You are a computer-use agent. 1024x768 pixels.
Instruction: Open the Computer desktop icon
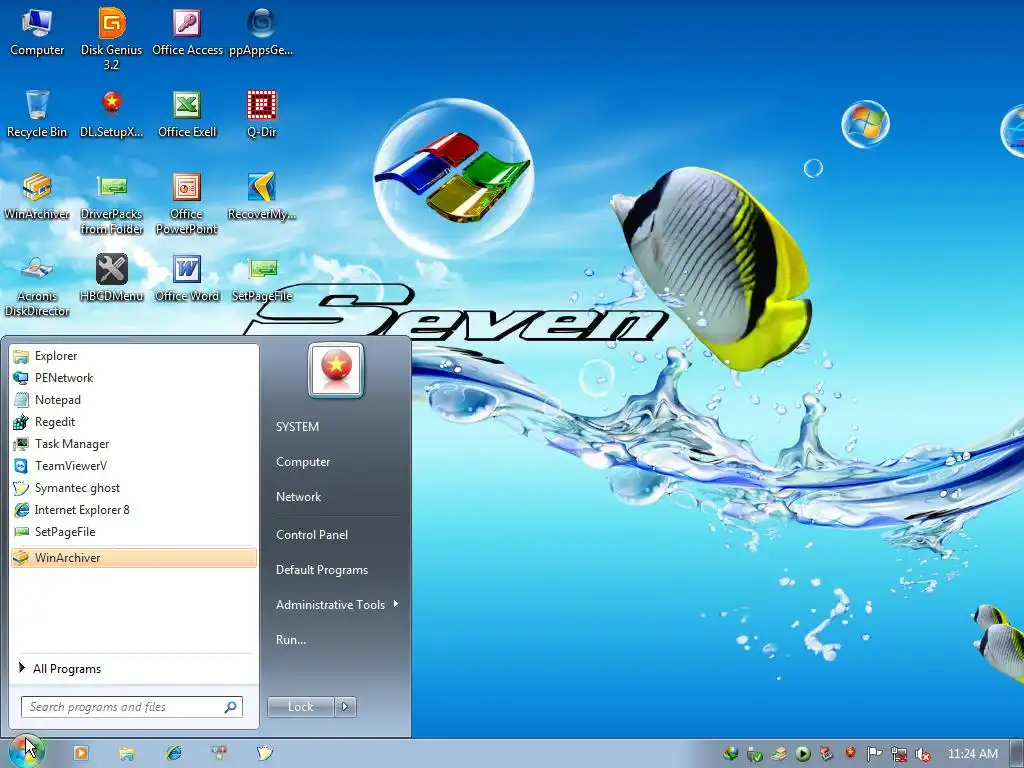[37, 33]
